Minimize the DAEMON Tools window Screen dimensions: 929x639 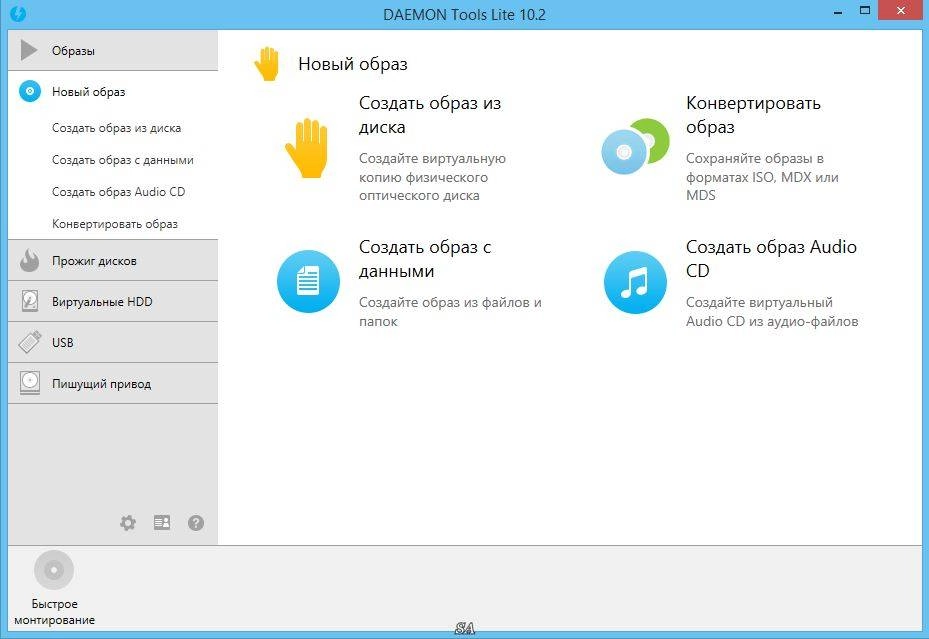(x=838, y=12)
